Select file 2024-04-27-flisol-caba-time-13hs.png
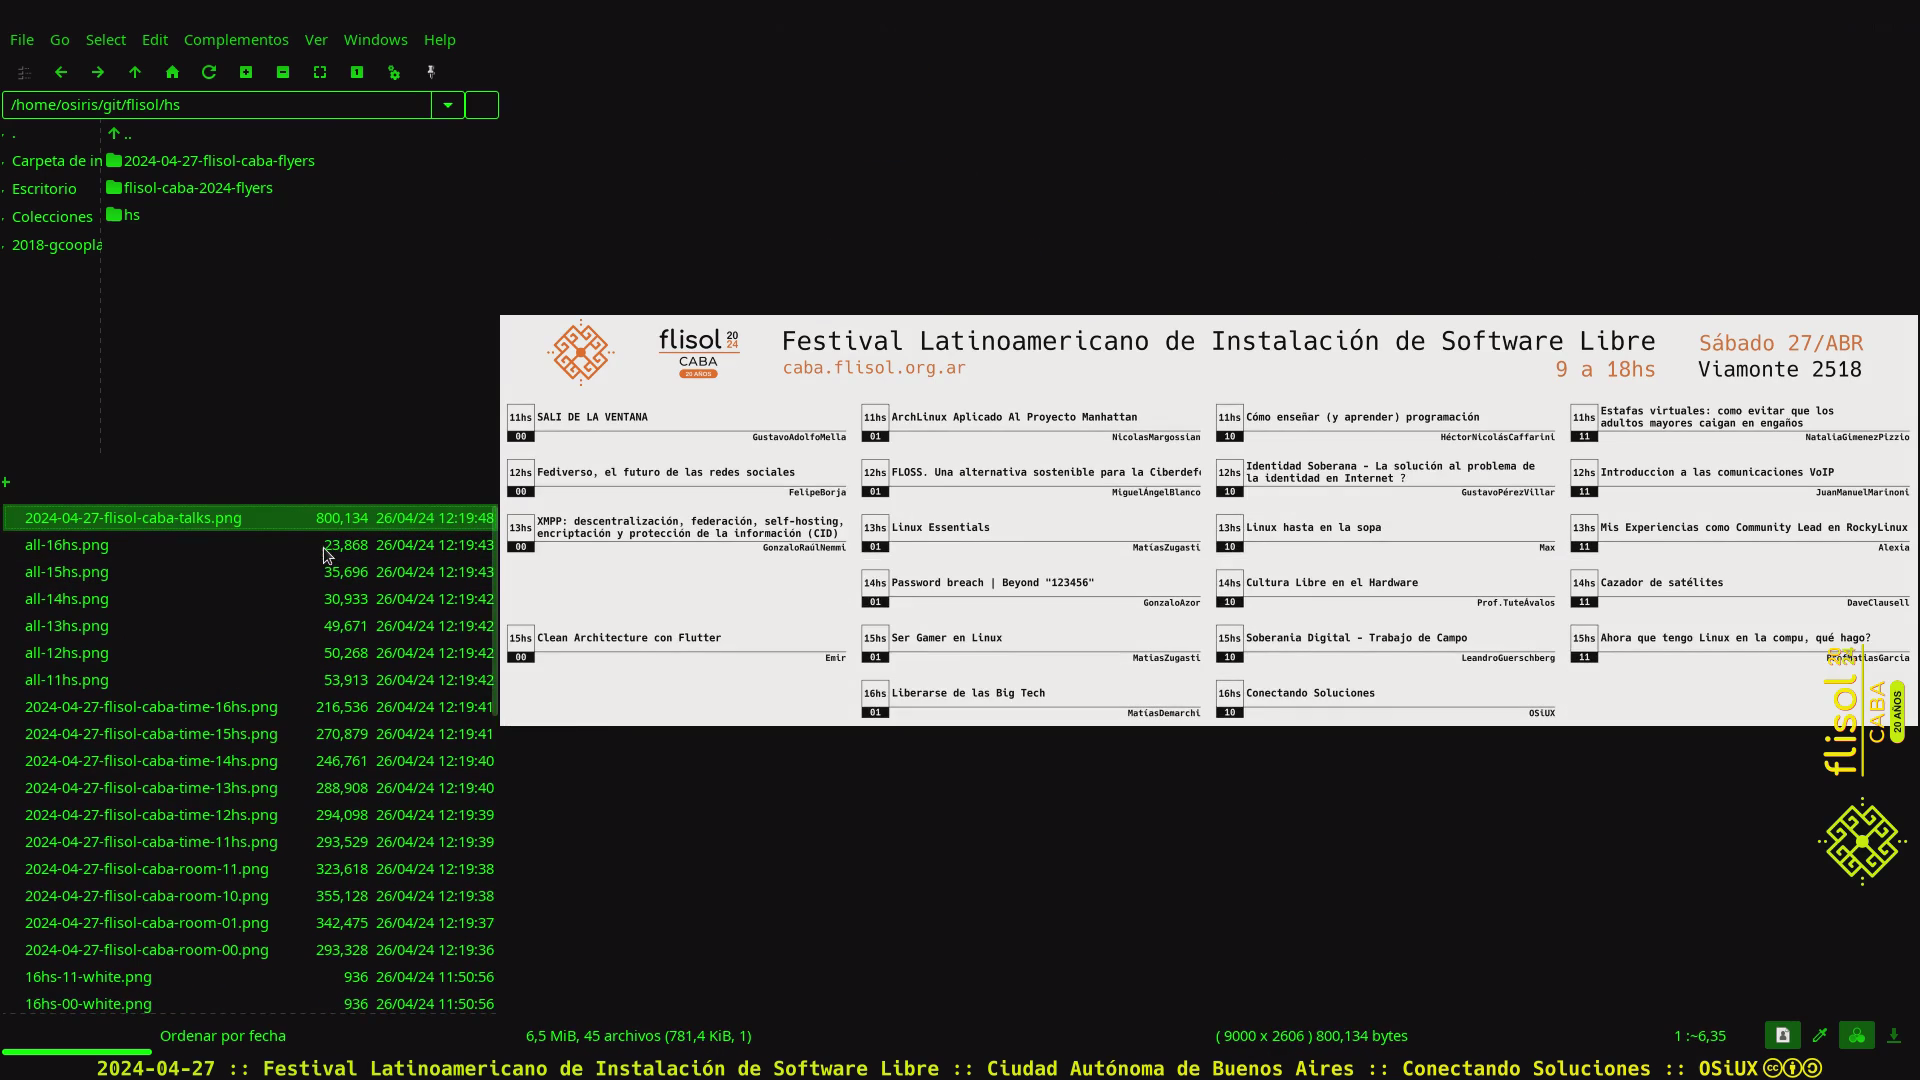This screenshot has width=1920, height=1080. pyautogui.click(x=250, y=788)
